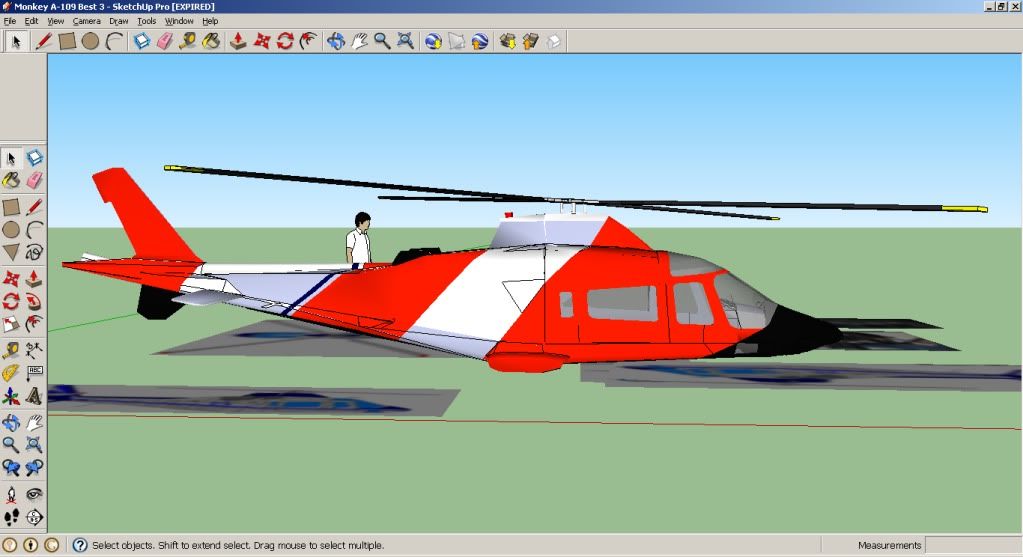Select the Scale tool

click(x=11, y=324)
